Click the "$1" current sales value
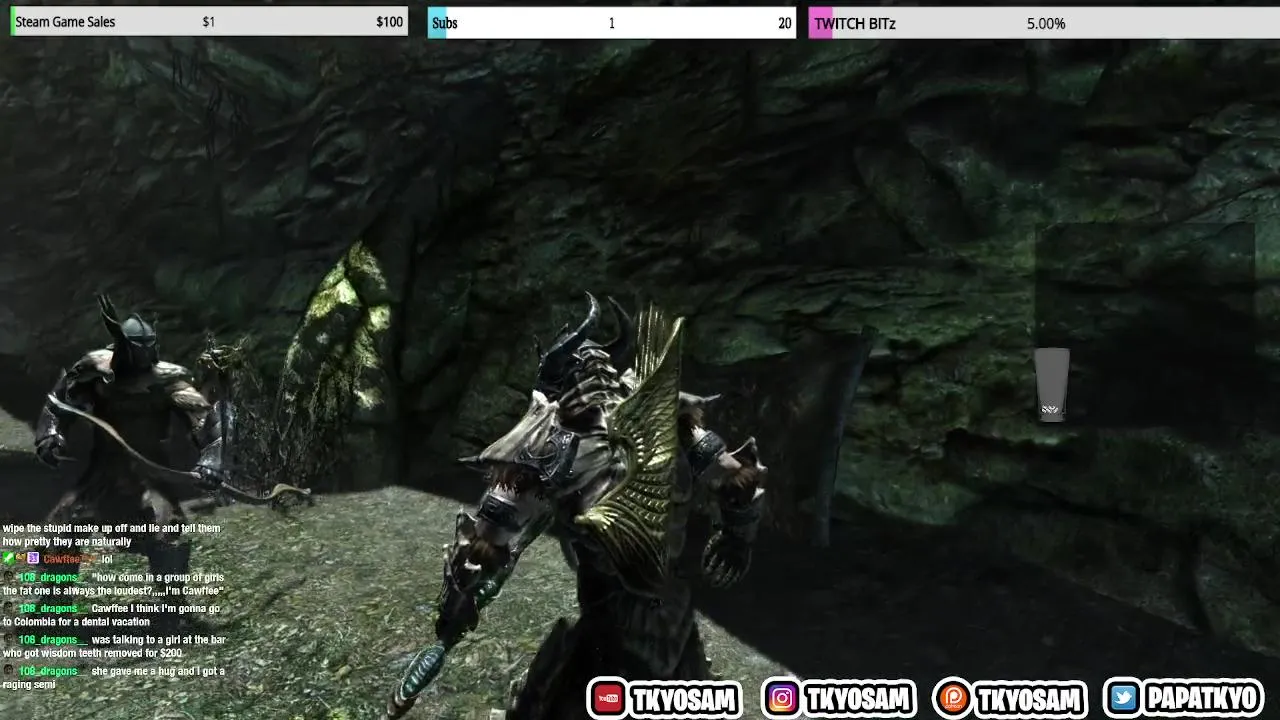The image size is (1280, 720). coord(208,22)
